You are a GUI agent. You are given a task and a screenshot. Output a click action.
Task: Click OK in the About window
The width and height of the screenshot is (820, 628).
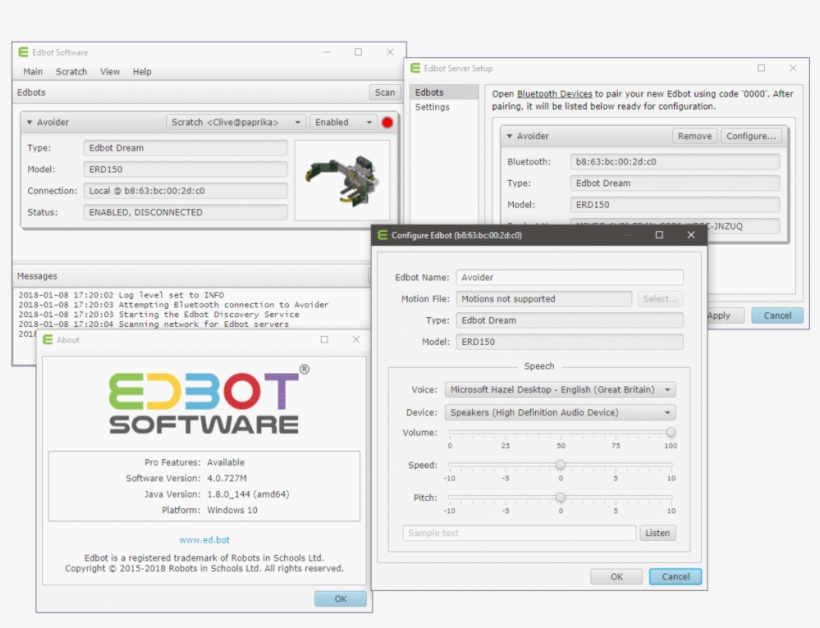pyautogui.click(x=340, y=599)
